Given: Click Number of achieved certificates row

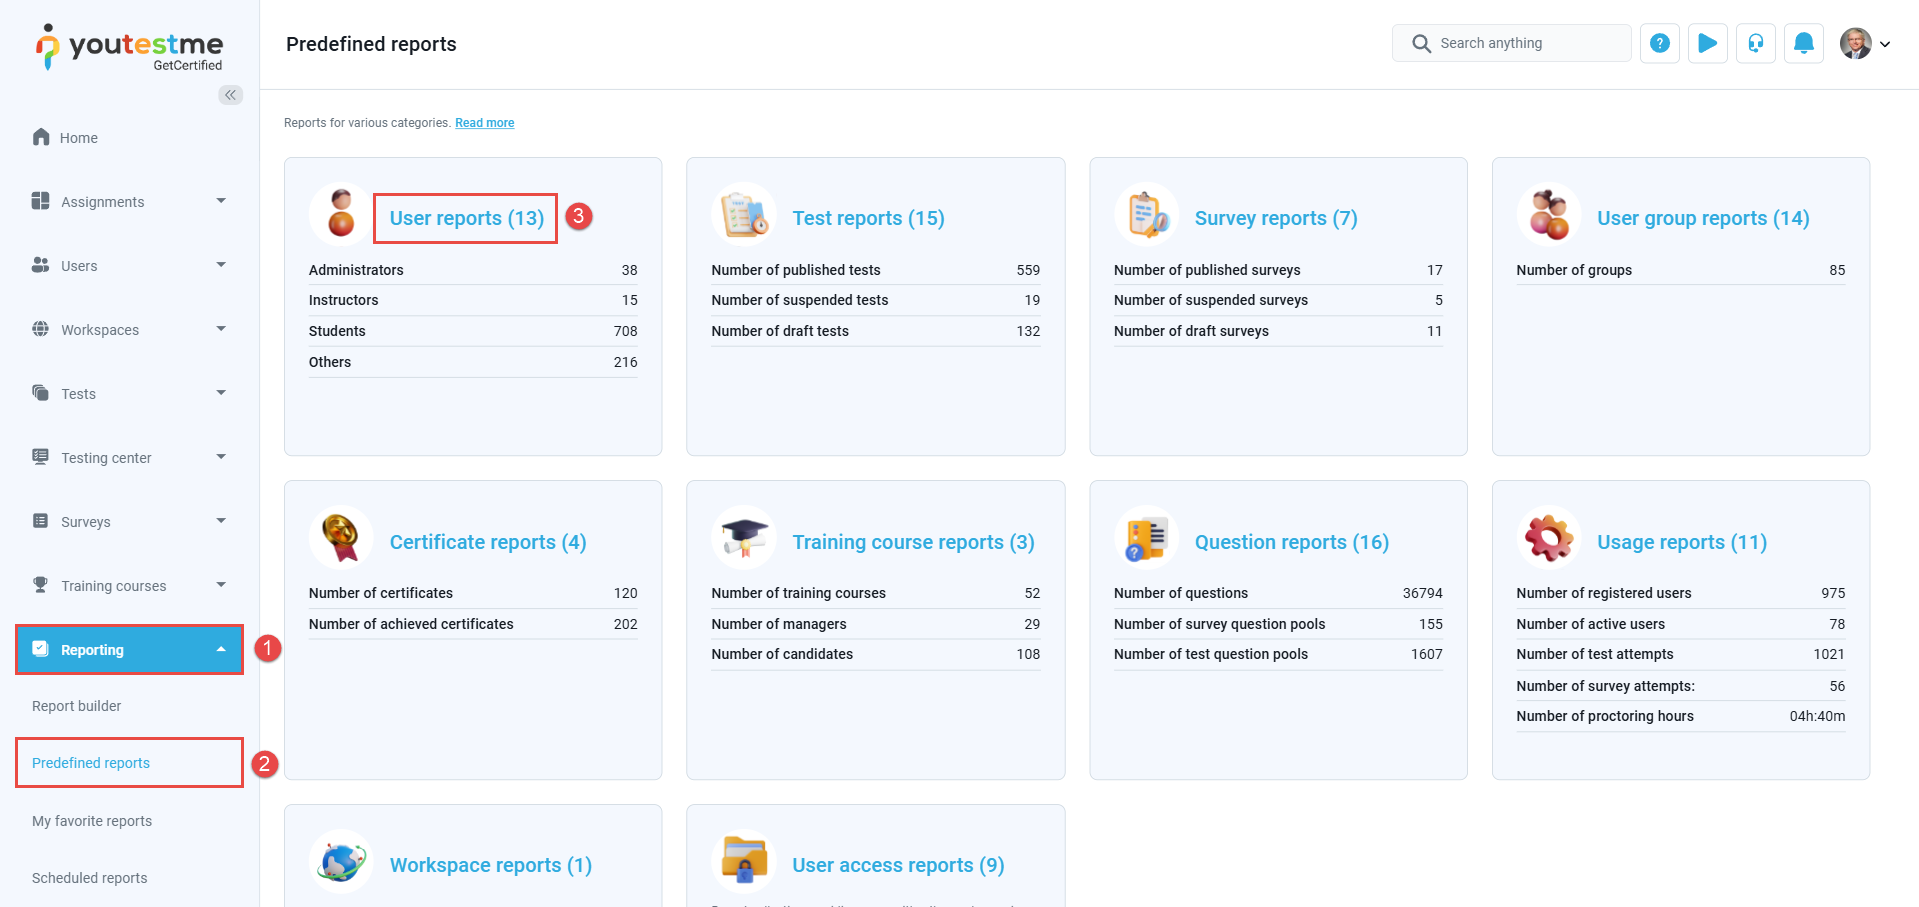Looking at the screenshot, I should tap(473, 624).
